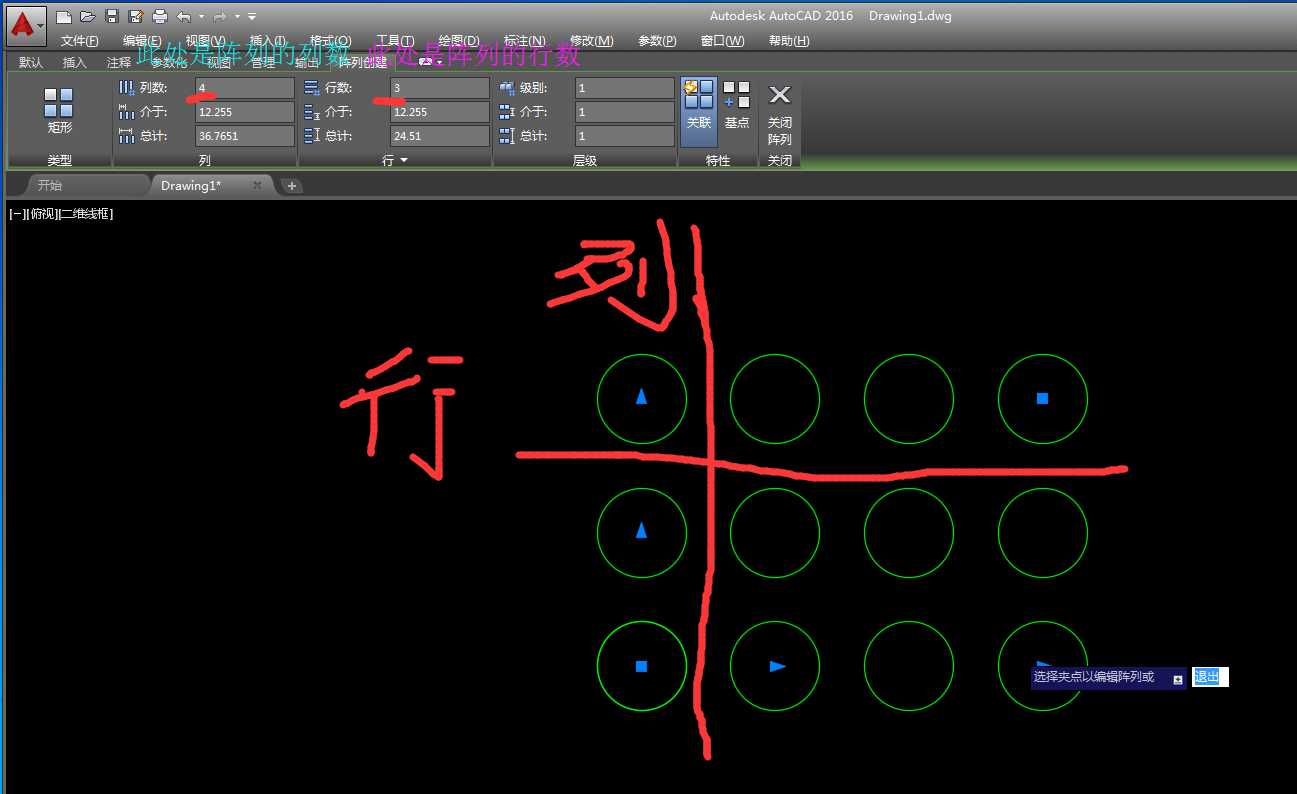Open the 插入(I) menu

[x=267, y=41]
